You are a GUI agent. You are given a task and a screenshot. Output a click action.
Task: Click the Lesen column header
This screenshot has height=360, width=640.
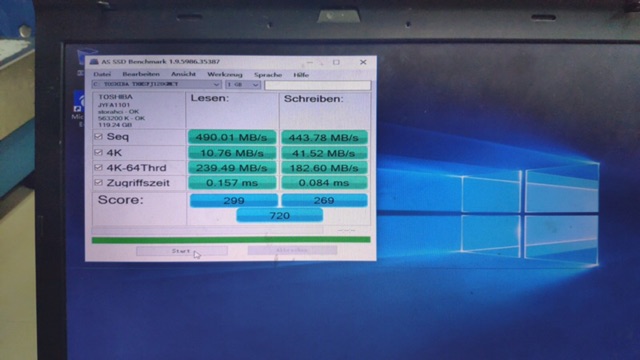(210, 98)
